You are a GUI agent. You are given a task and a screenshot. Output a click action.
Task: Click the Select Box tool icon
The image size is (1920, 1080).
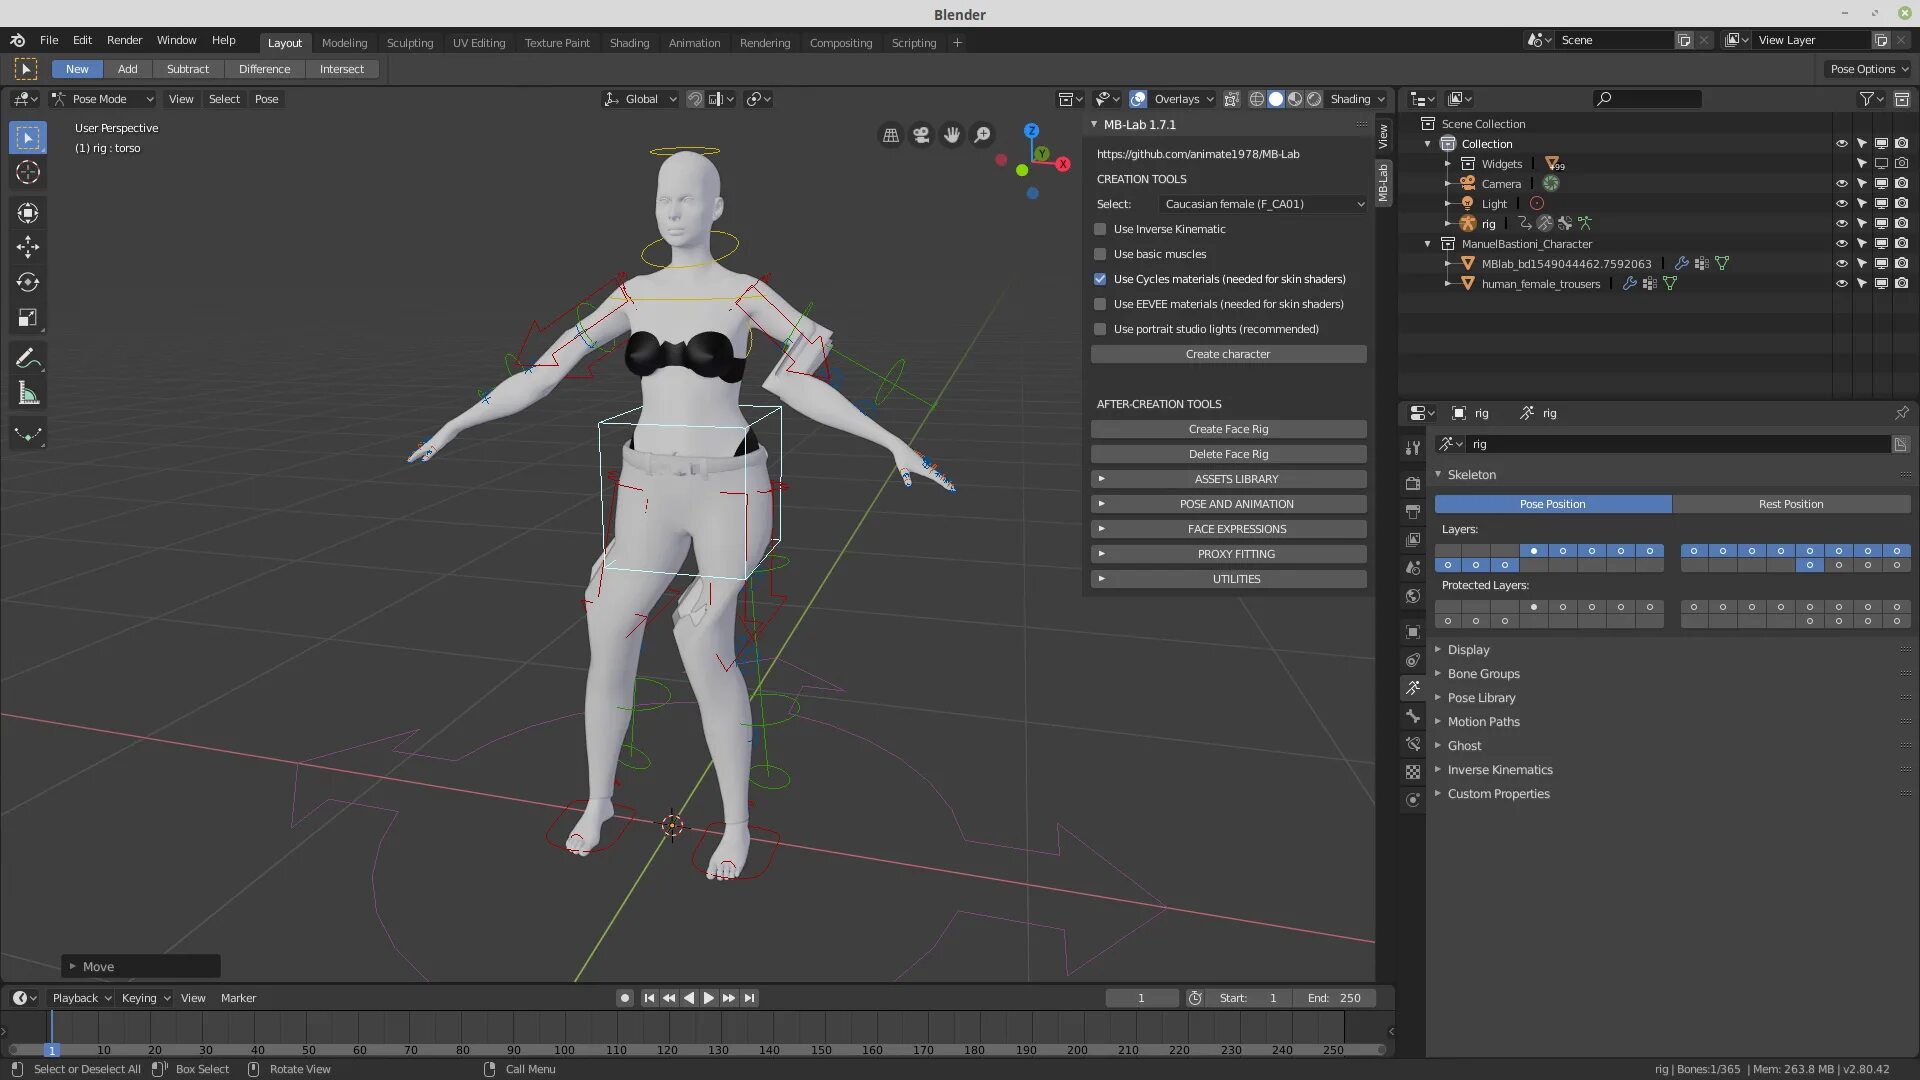click(x=28, y=137)
